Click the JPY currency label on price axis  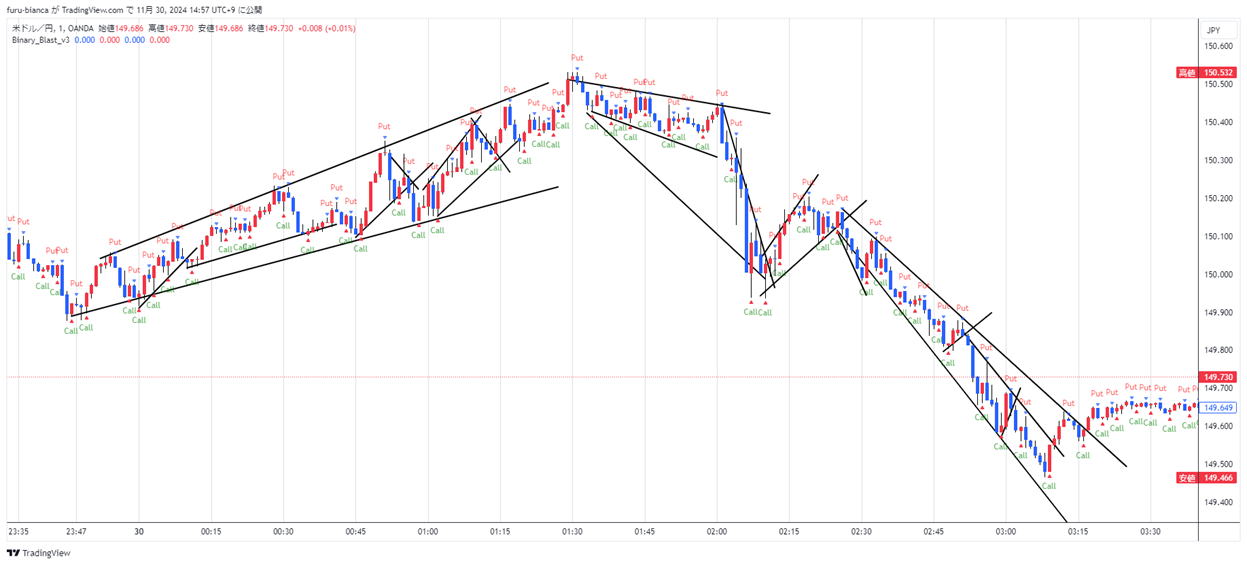tap(1213, 31)
